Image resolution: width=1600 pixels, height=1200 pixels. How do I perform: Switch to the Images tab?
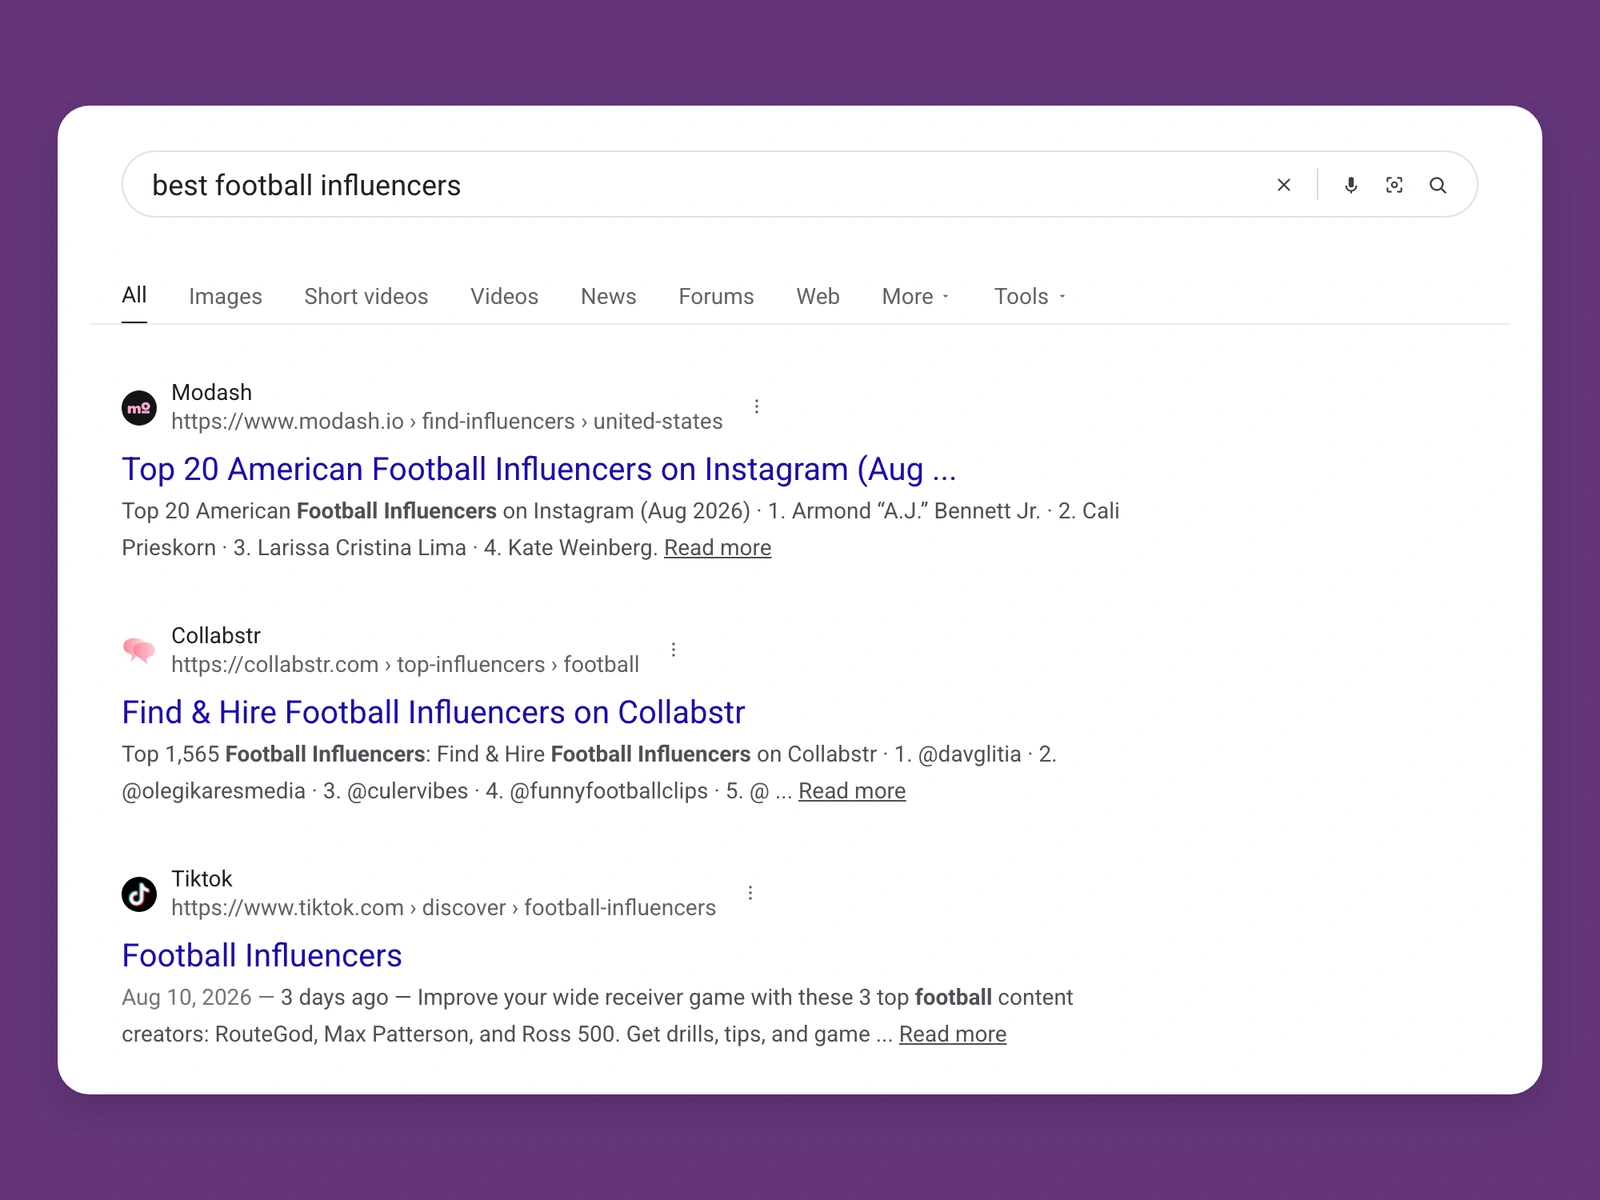(225, 297)
